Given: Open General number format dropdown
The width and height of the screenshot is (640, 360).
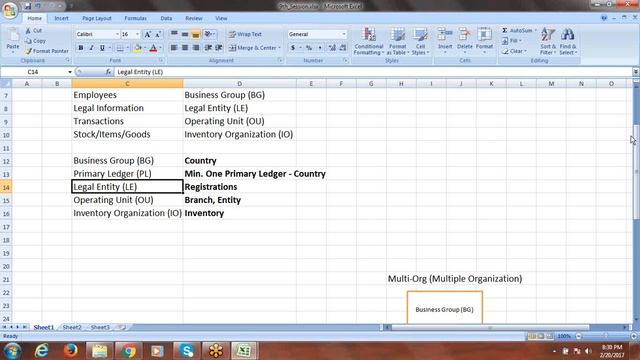Looking at the screenshot, I should (344, 34).
